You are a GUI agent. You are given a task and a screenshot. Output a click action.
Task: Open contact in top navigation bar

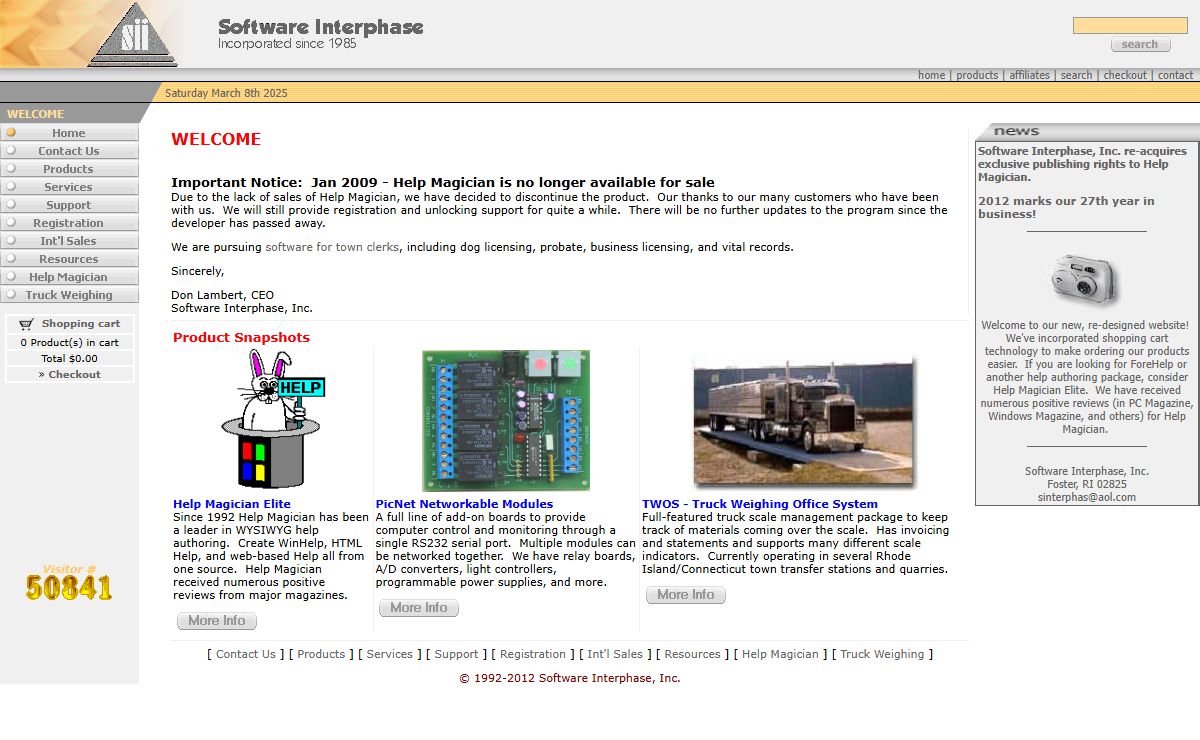1175,75
